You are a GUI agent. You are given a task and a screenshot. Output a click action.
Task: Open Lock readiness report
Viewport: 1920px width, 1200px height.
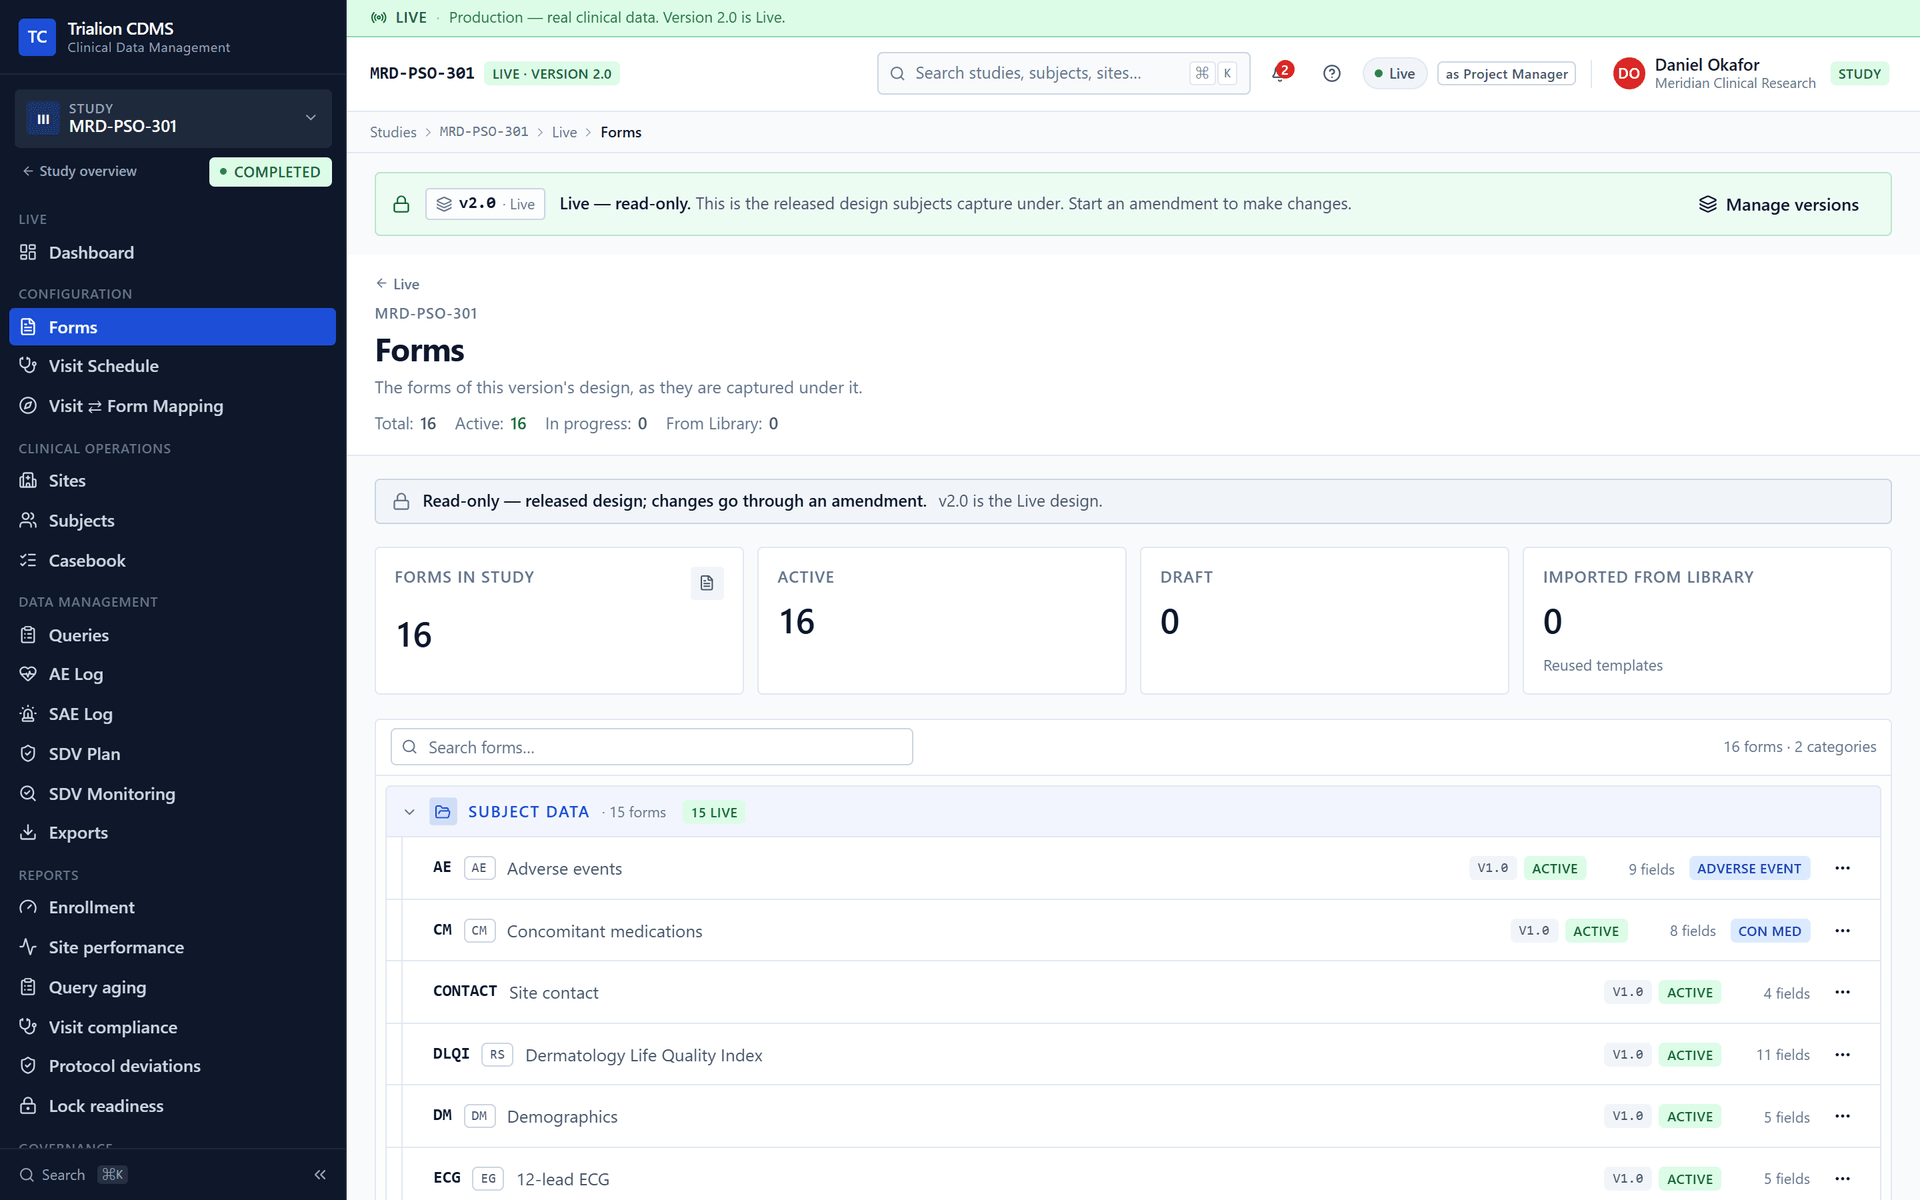click(x=172, y=1106)
